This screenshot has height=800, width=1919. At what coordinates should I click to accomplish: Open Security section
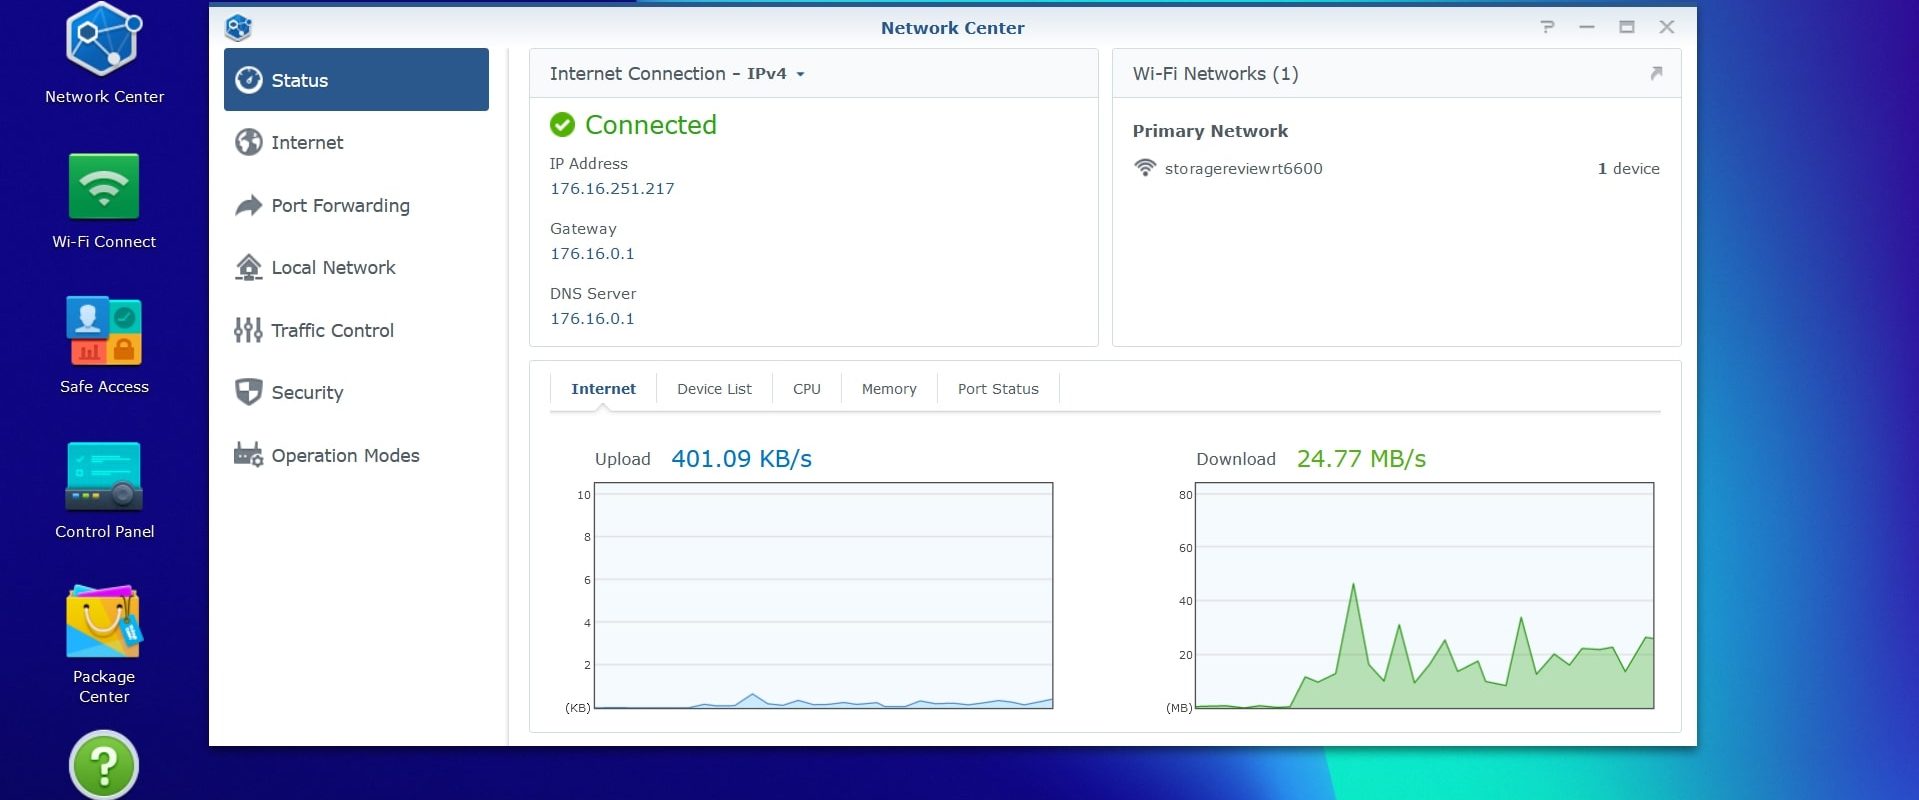pyautogui.click(x=356, y=392)
